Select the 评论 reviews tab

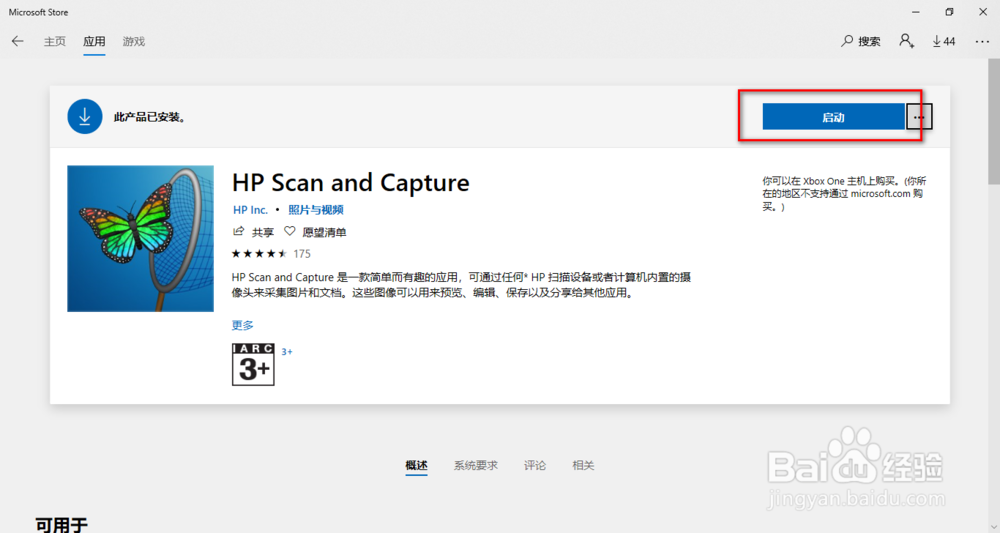pos(535,465)
